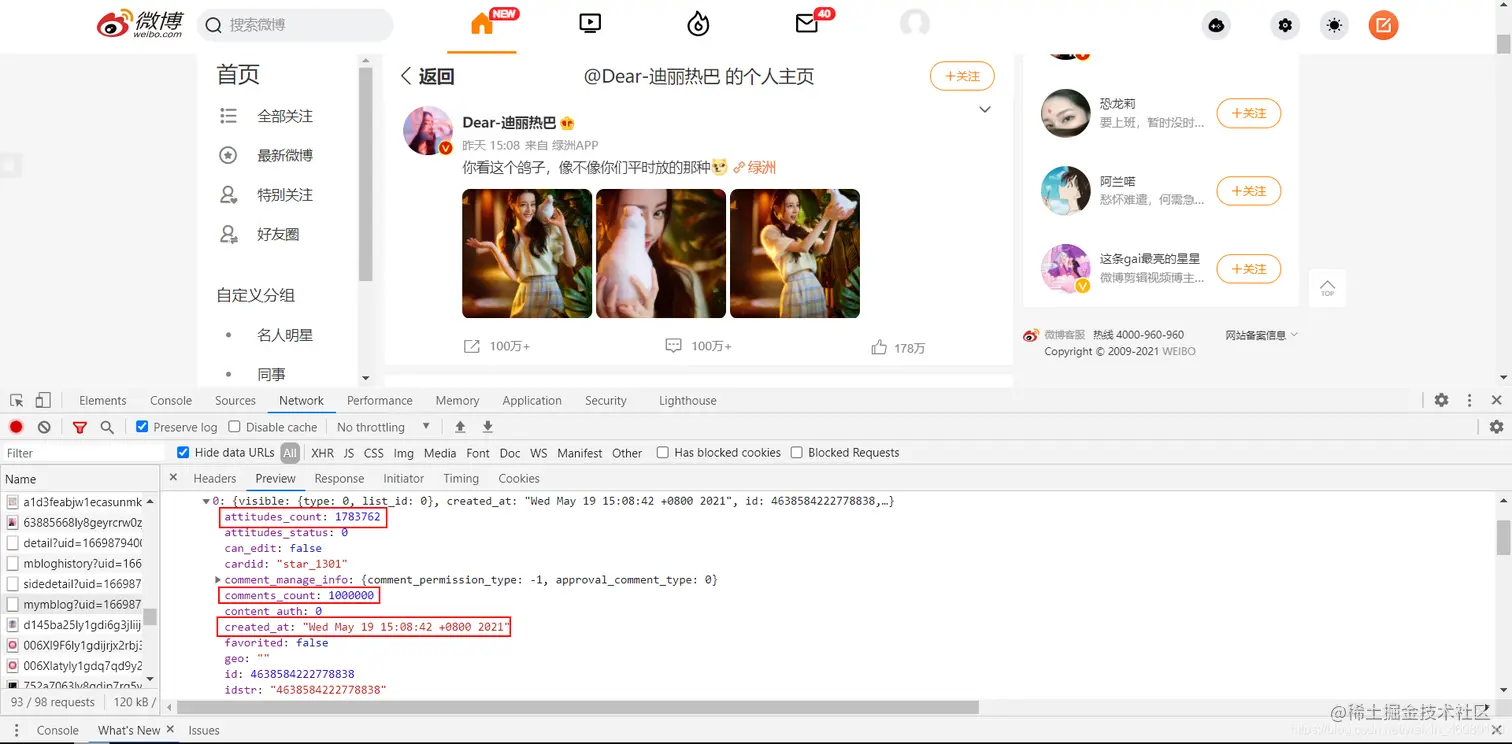Screen dimensions: 1512x744
Task: Stop recording network log red button
Action: [16, 427]
